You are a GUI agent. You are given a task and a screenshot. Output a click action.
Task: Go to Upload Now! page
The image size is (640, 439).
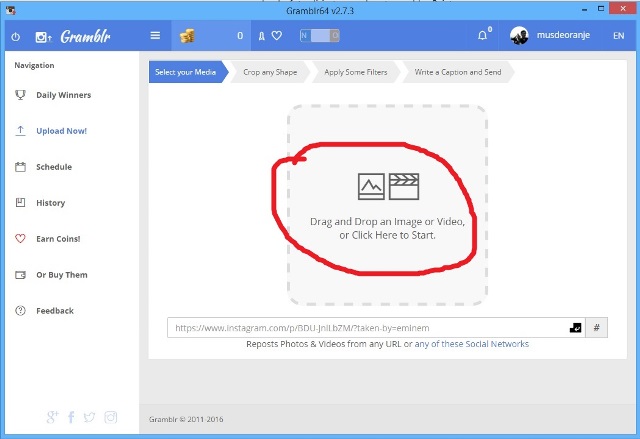click(x=62, y=131)
